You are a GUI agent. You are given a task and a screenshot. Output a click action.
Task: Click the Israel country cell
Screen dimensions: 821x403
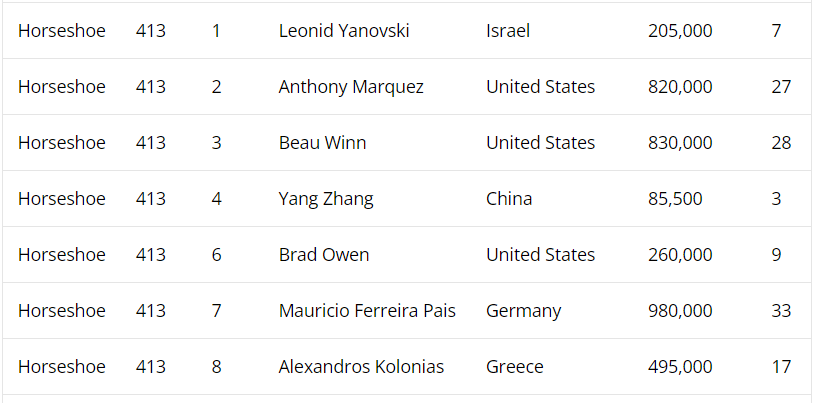(508, 31)
